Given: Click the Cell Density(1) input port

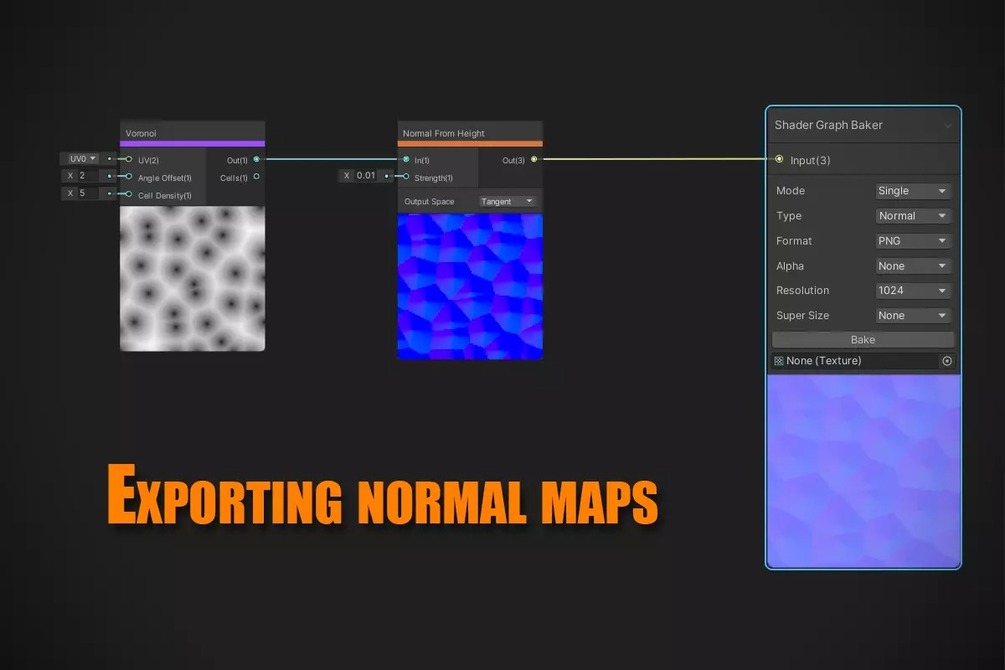Looking at the screenshot, I should (x=129, y=194).
